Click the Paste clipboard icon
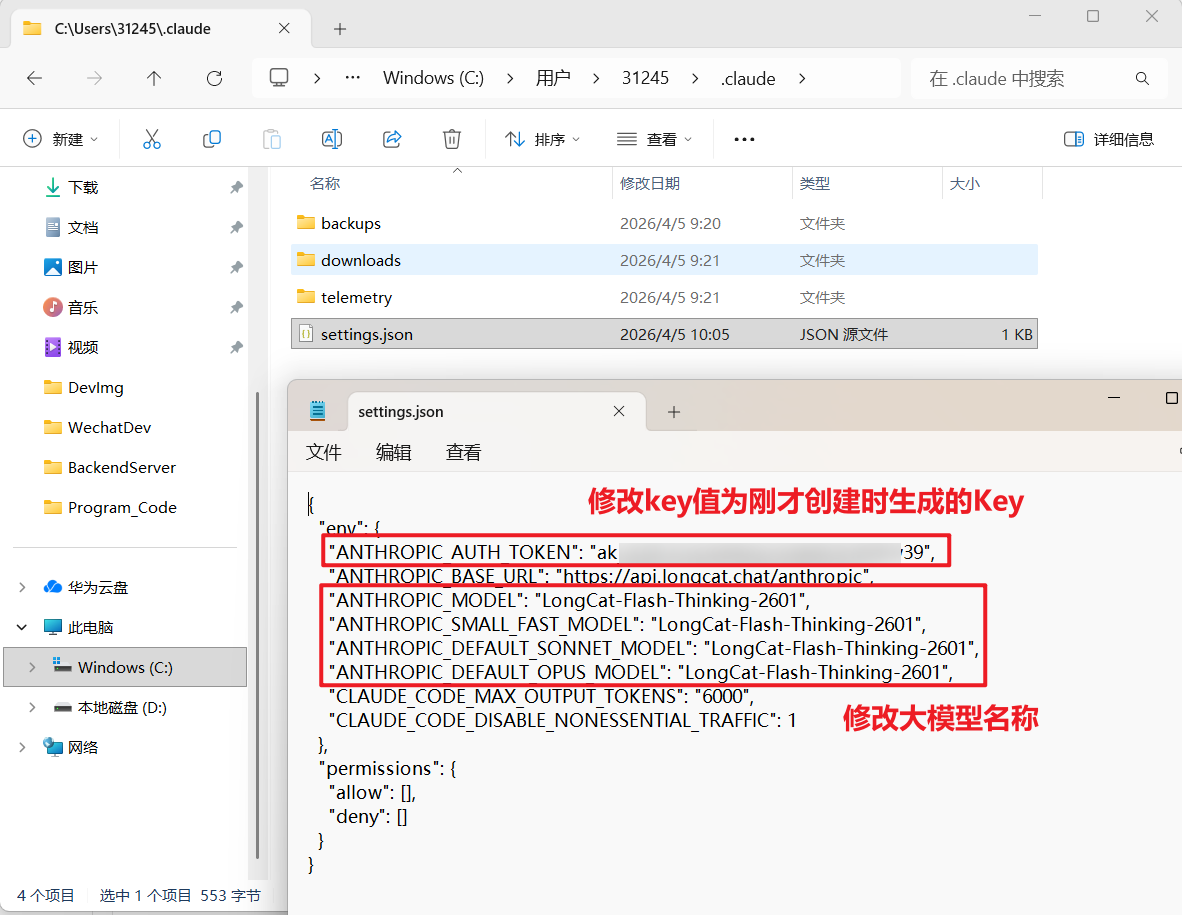 pyautogui.click(x=271, y=139)
